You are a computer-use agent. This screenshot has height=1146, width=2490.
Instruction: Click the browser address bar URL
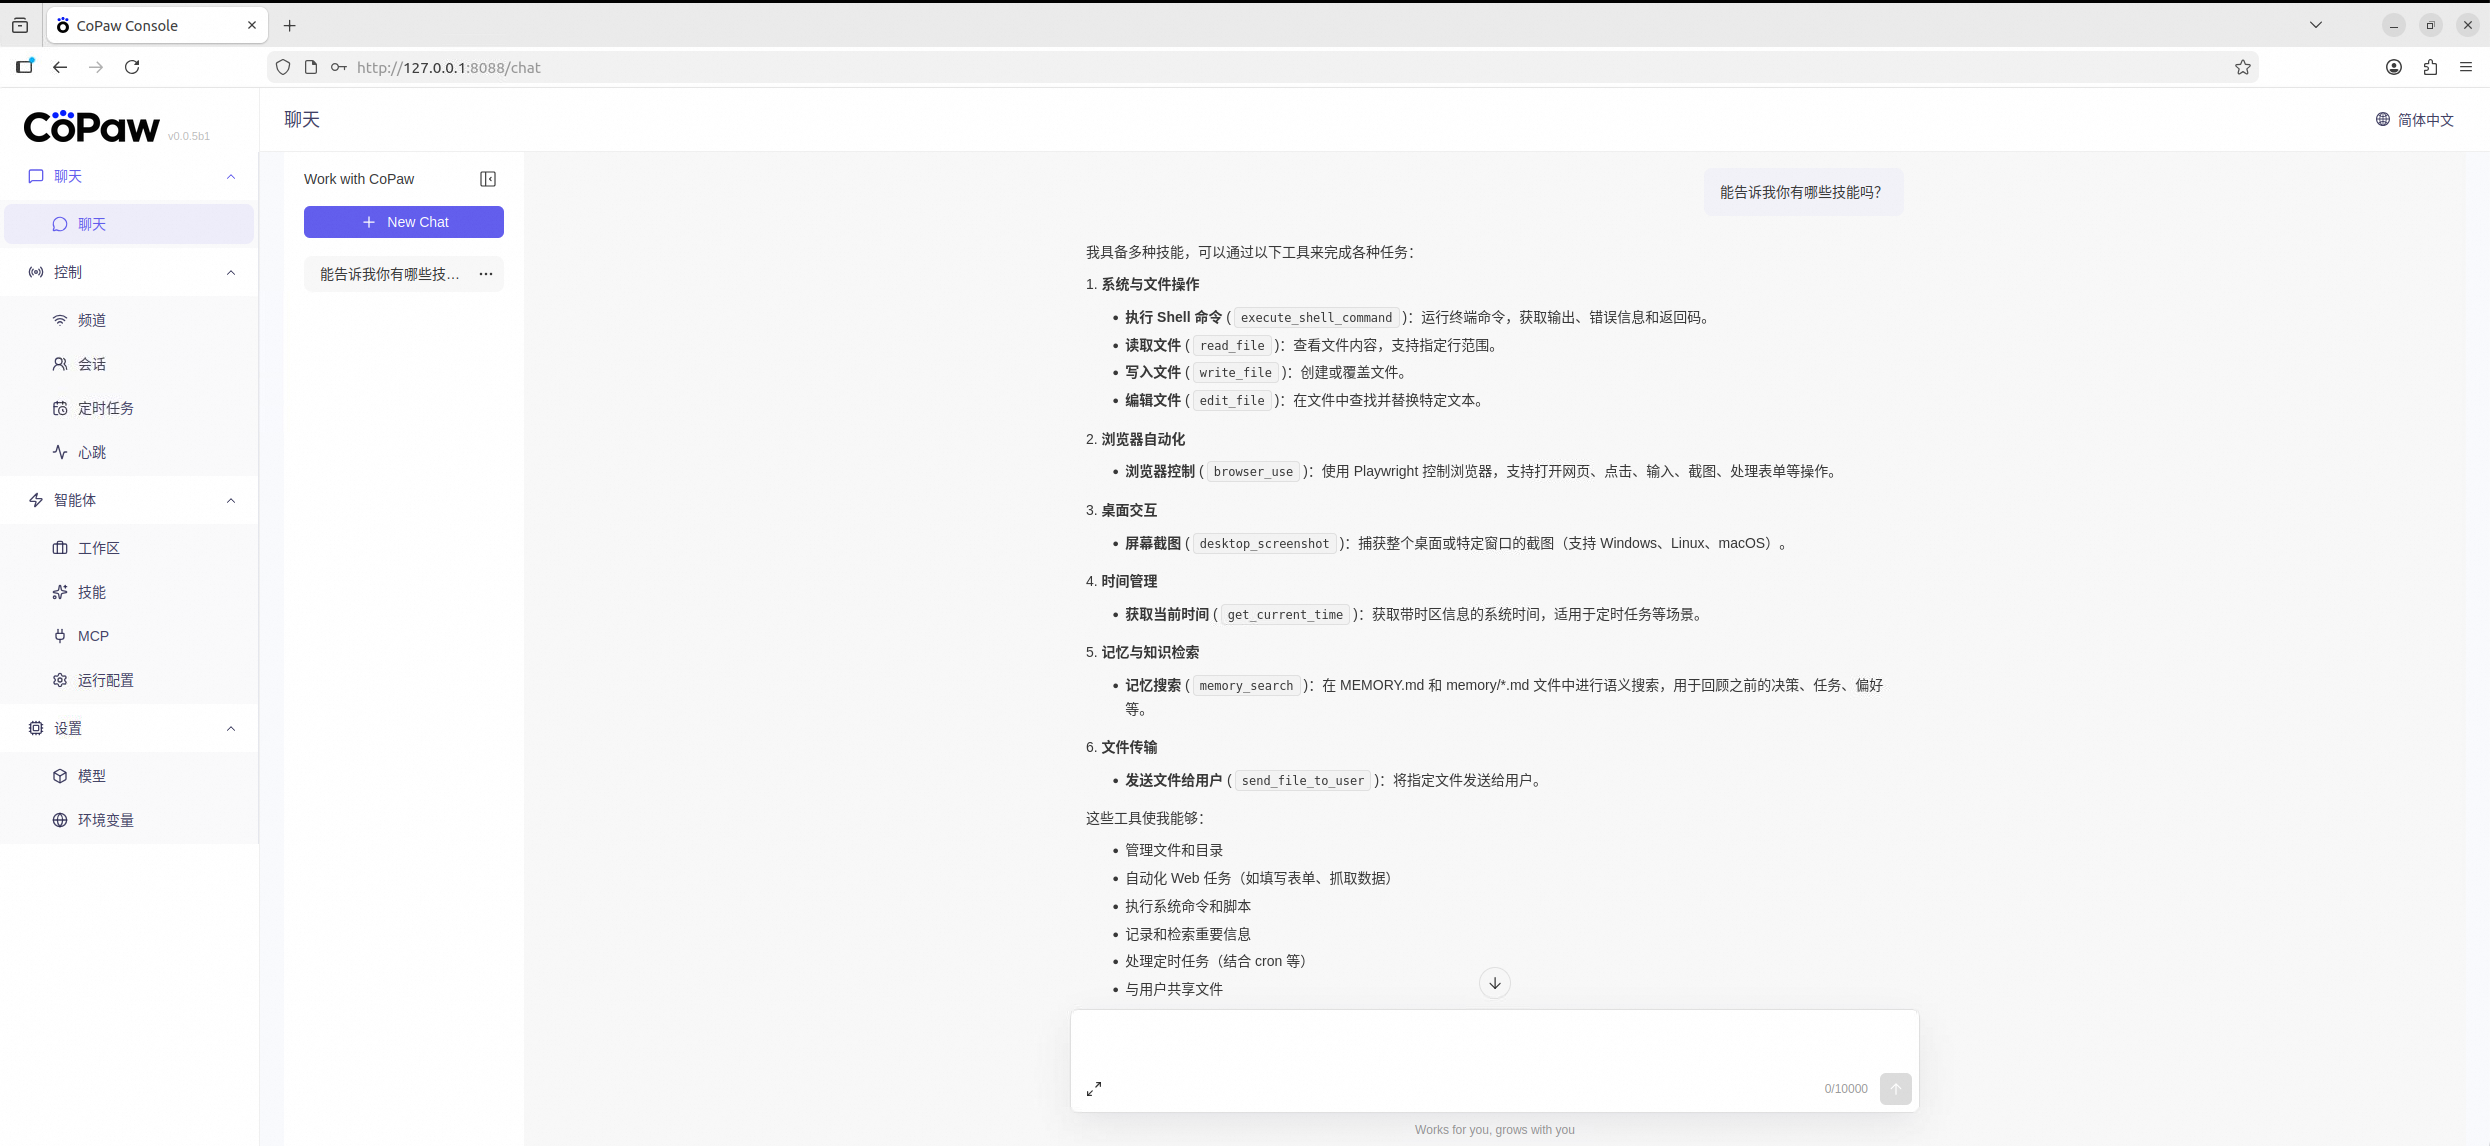(449, 67)
